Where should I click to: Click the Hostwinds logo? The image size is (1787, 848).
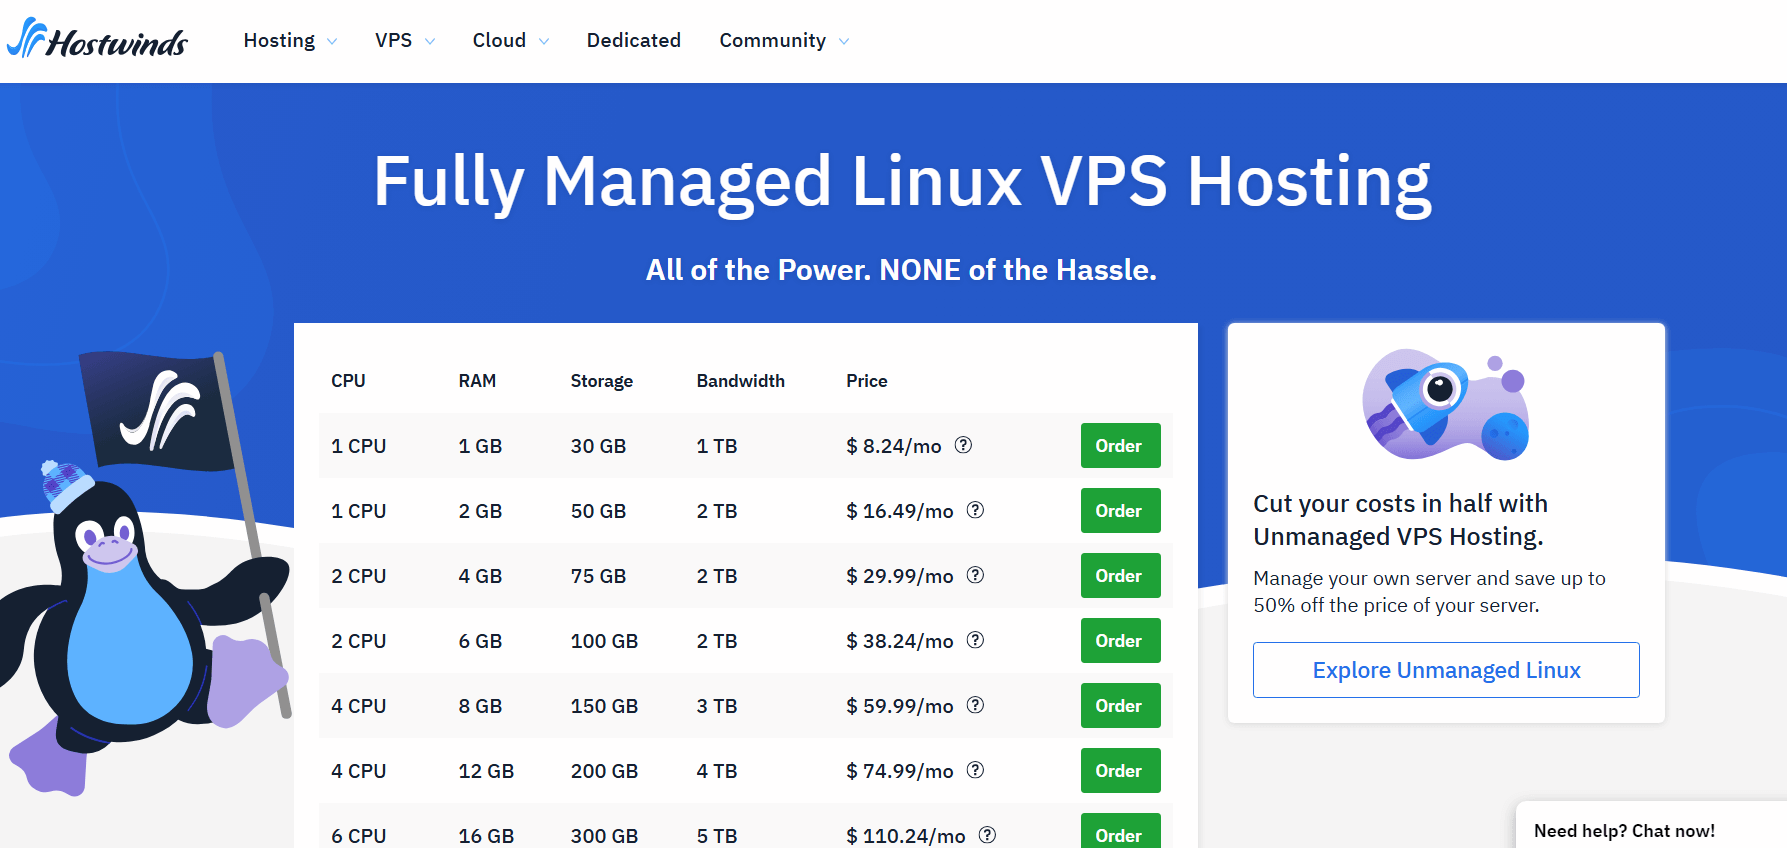tap(97, 39)
